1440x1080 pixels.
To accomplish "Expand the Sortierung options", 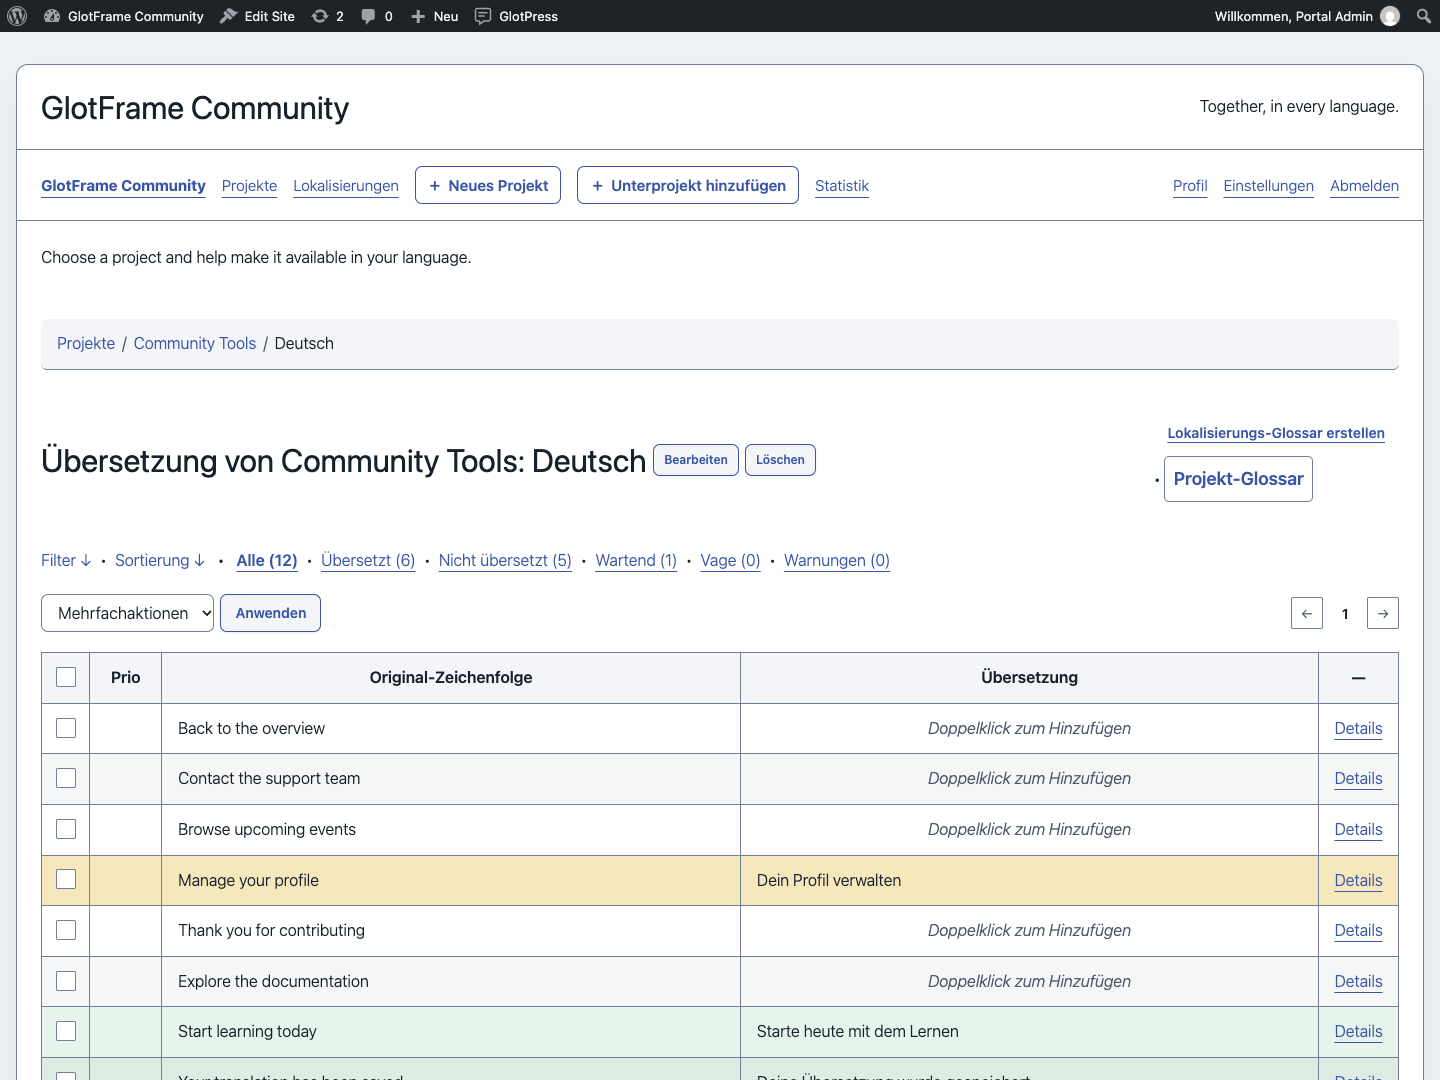I will point(160,560).
